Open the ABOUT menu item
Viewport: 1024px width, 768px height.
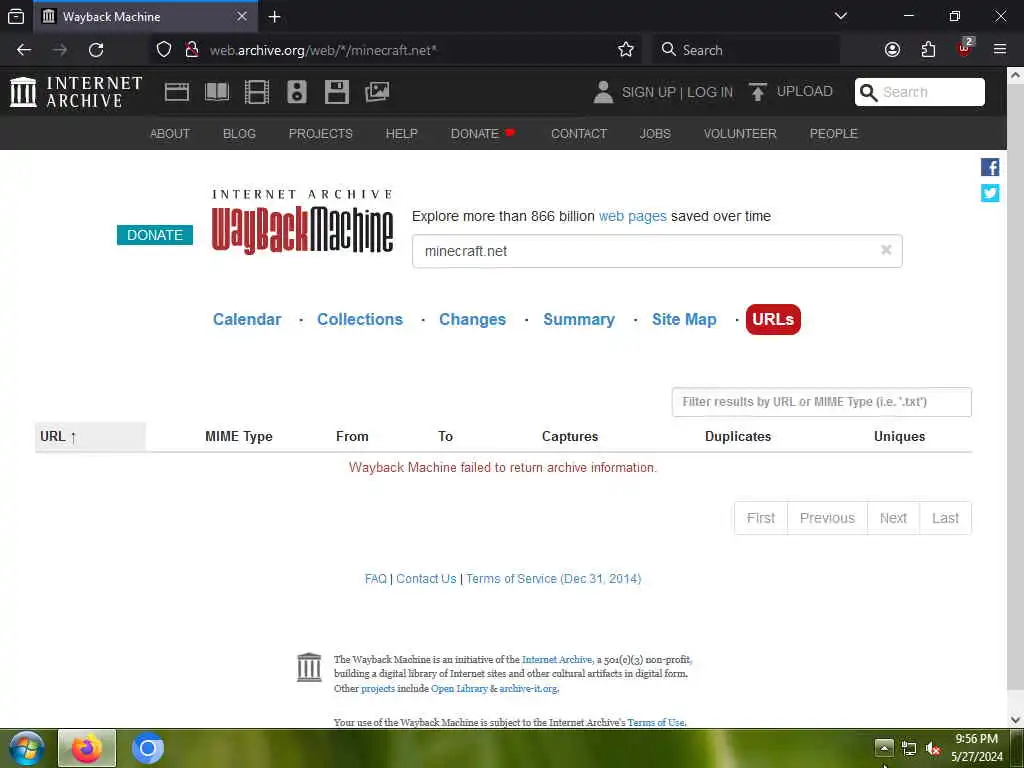[170, 133]
